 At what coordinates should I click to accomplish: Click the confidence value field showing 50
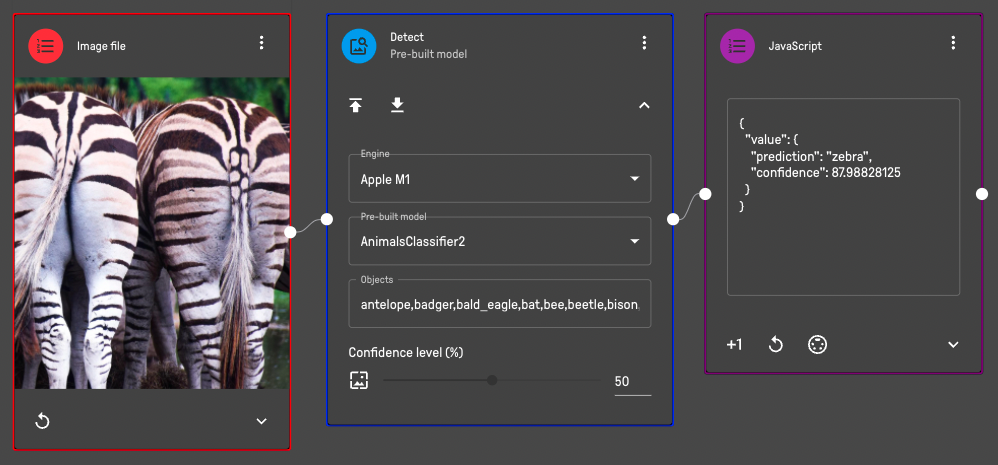tap(631, 381)
